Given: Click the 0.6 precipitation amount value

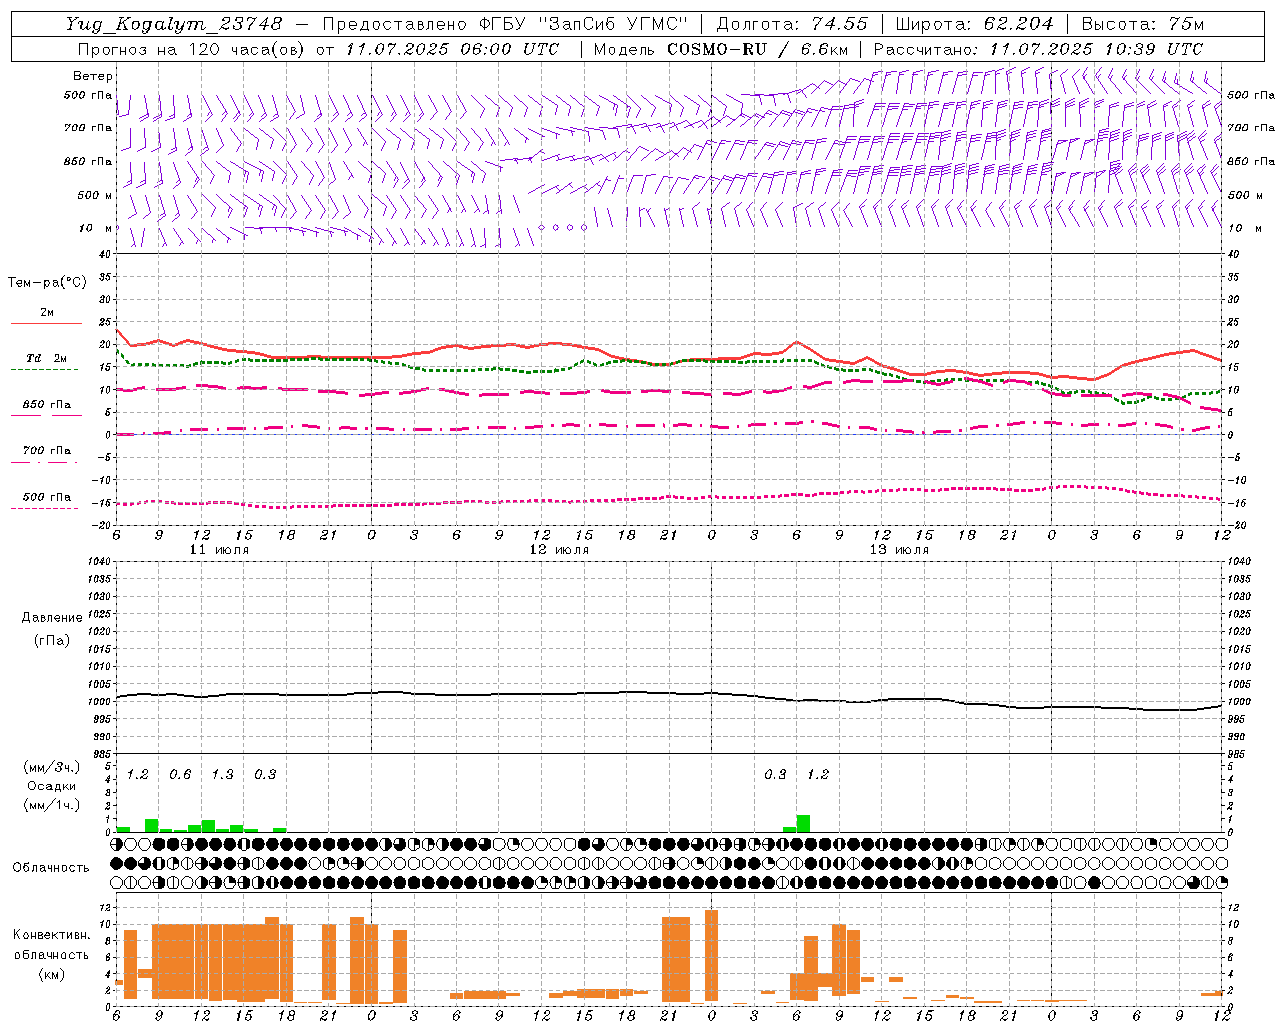Looking at the screenshot, I should click(x=180, y=775).
